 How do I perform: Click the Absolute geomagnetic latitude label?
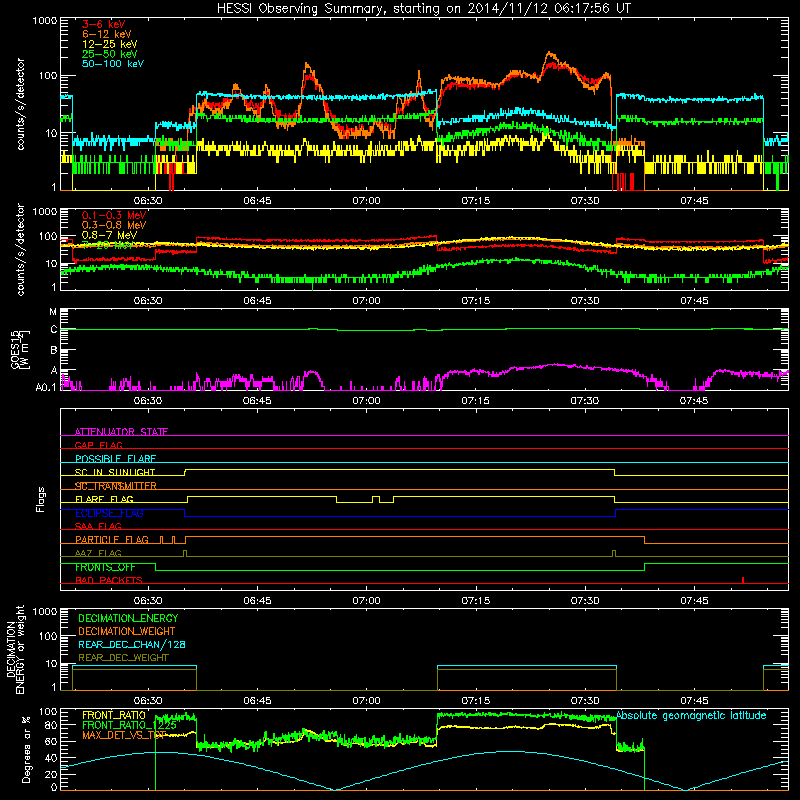[692, 716]
